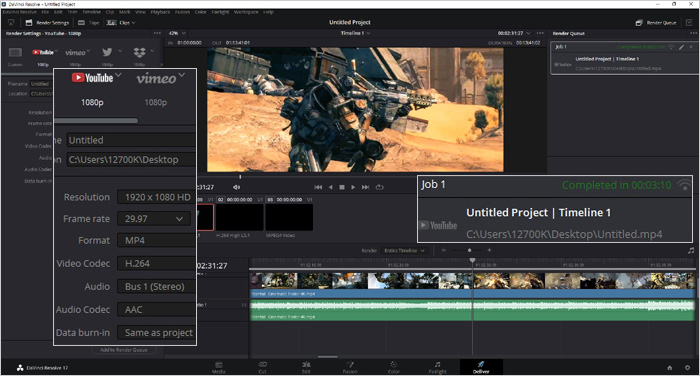Zoom out timeline with the minus icon
Screen dimensions: 700x376
pyautogui.click(x=443, y=250)
